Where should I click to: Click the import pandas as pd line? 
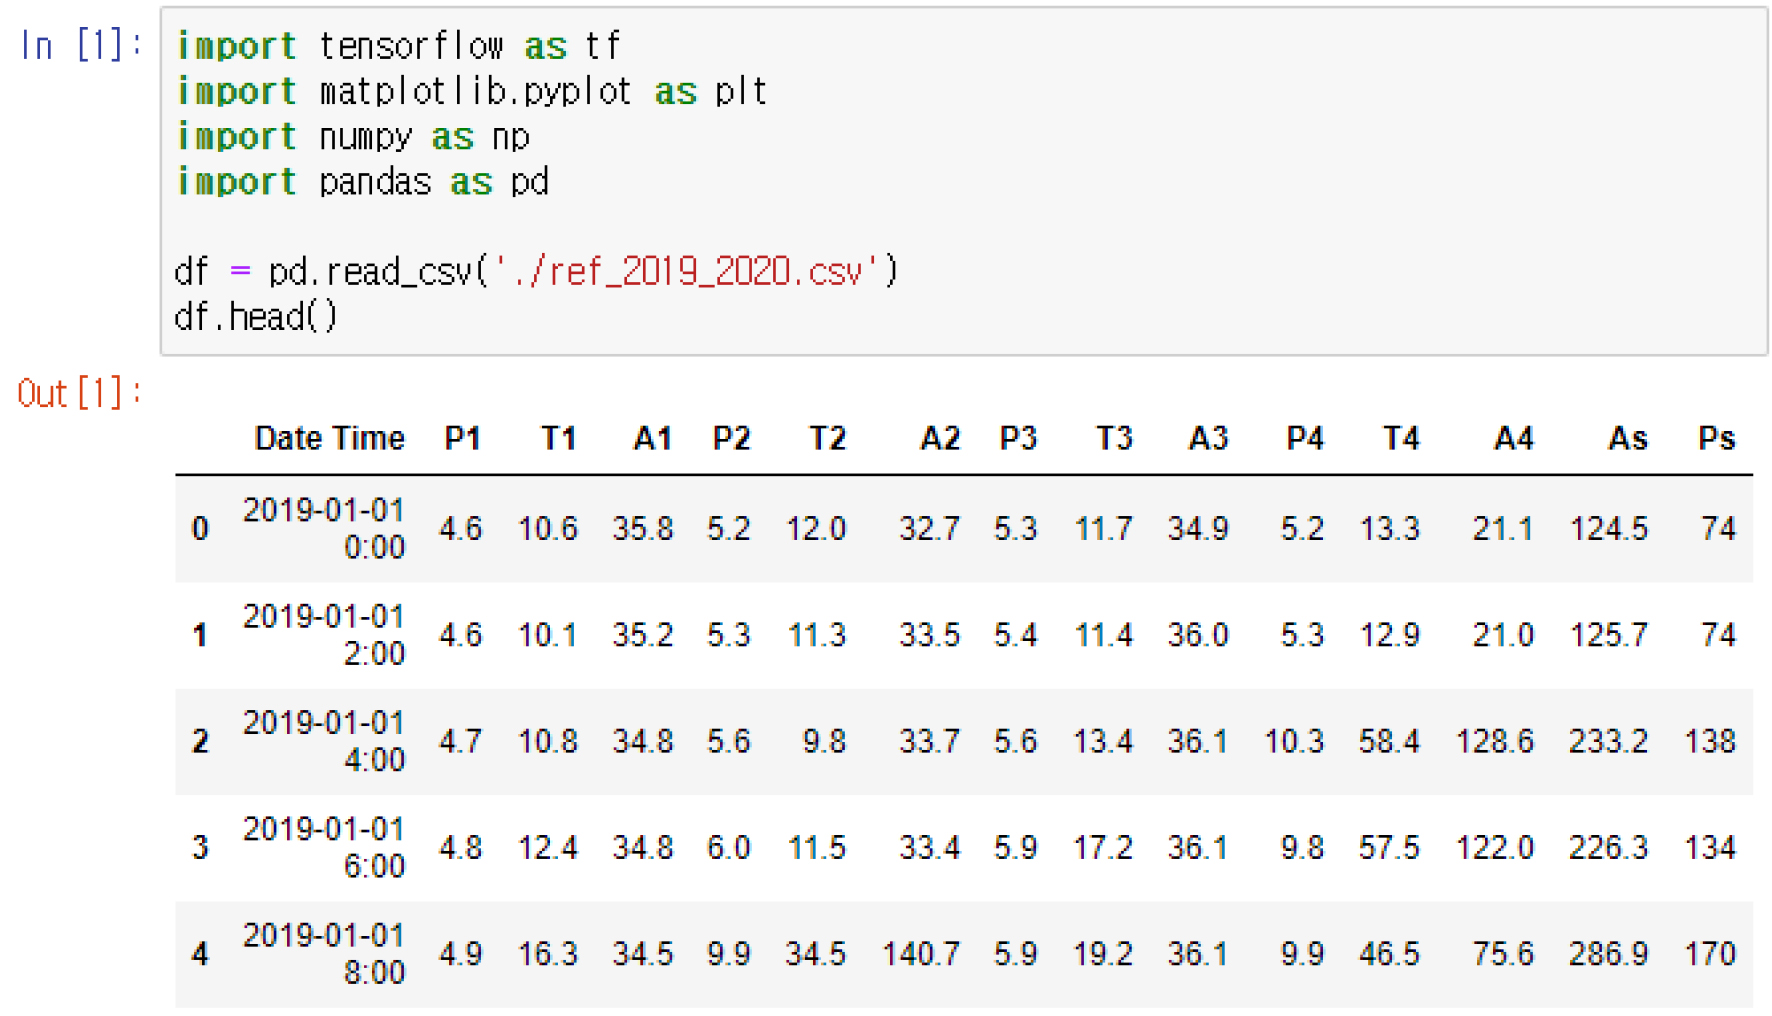tap(362, 182)
